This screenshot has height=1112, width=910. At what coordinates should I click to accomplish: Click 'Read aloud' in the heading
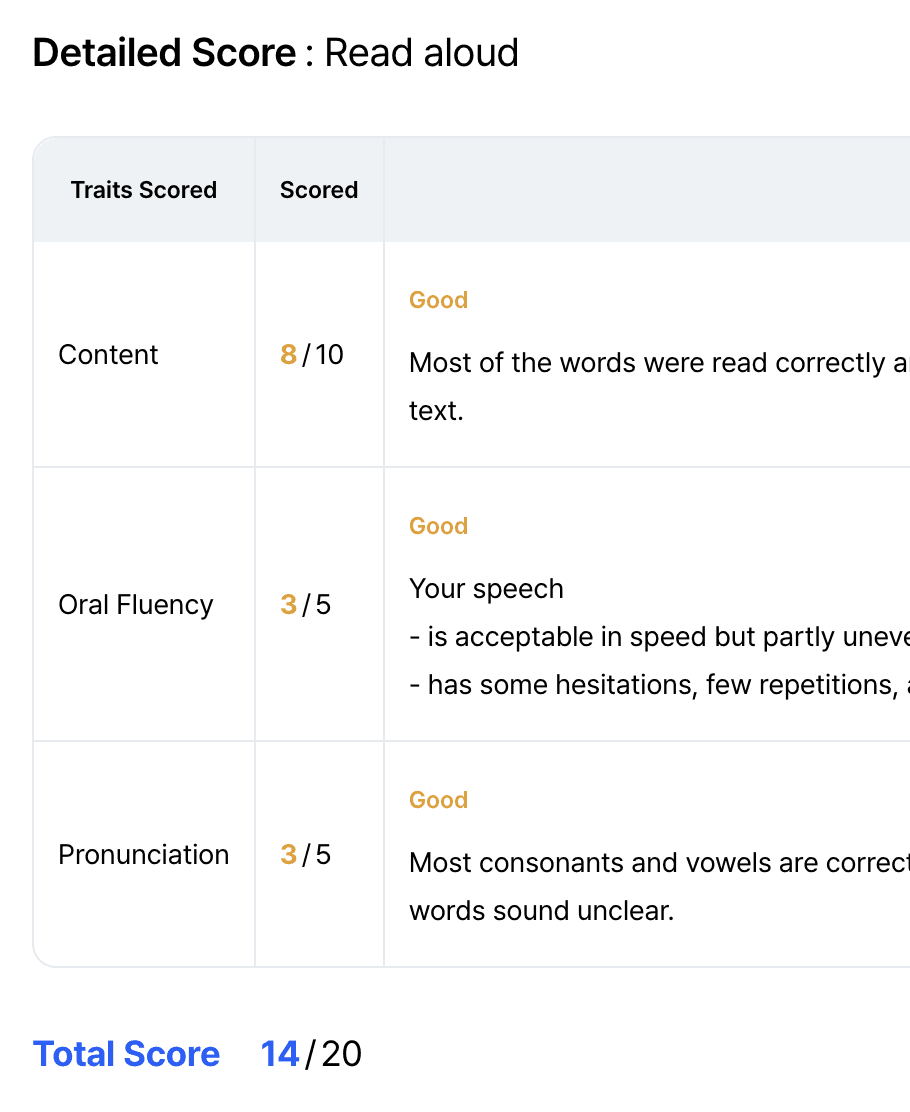pyautogui.click(x=421, y=53)
